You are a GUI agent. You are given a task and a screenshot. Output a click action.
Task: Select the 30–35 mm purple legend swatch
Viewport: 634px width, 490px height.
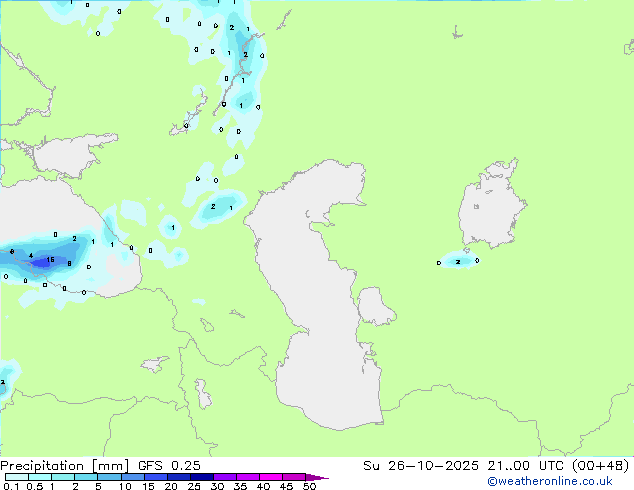click(224, 477)
